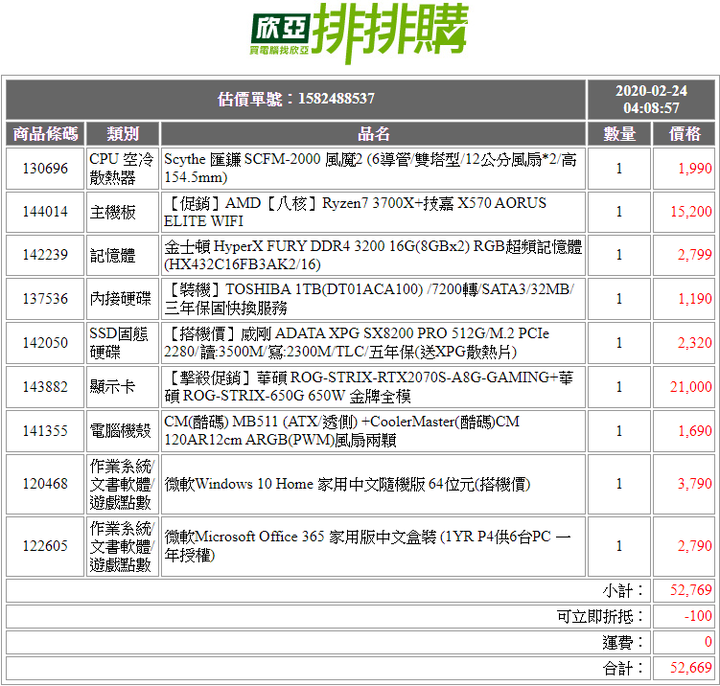Select Microsoft Office 365 product name
720x686 pixels.
click(x=367, y=546)
